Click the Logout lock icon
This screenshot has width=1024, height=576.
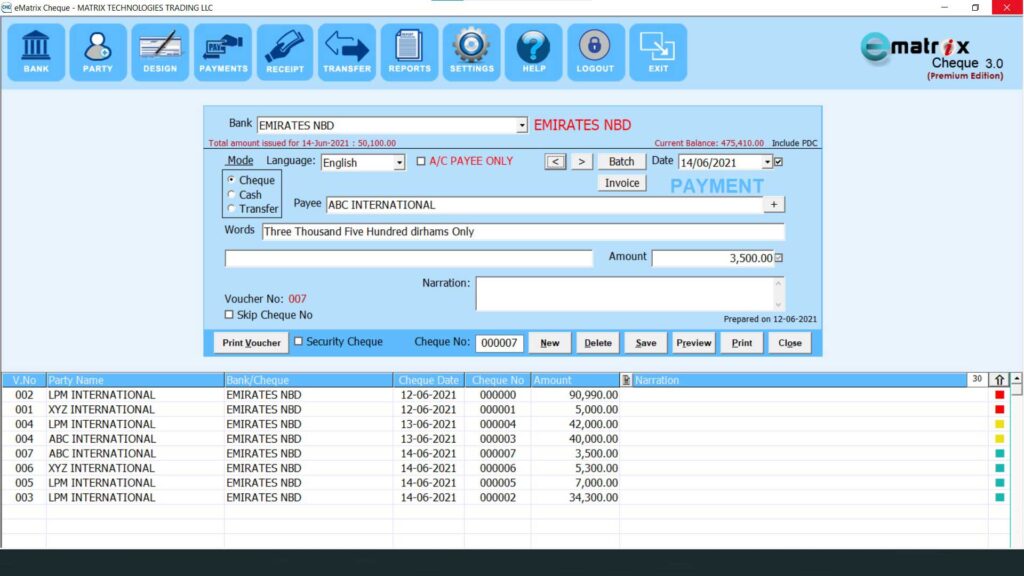coord(595,50)
